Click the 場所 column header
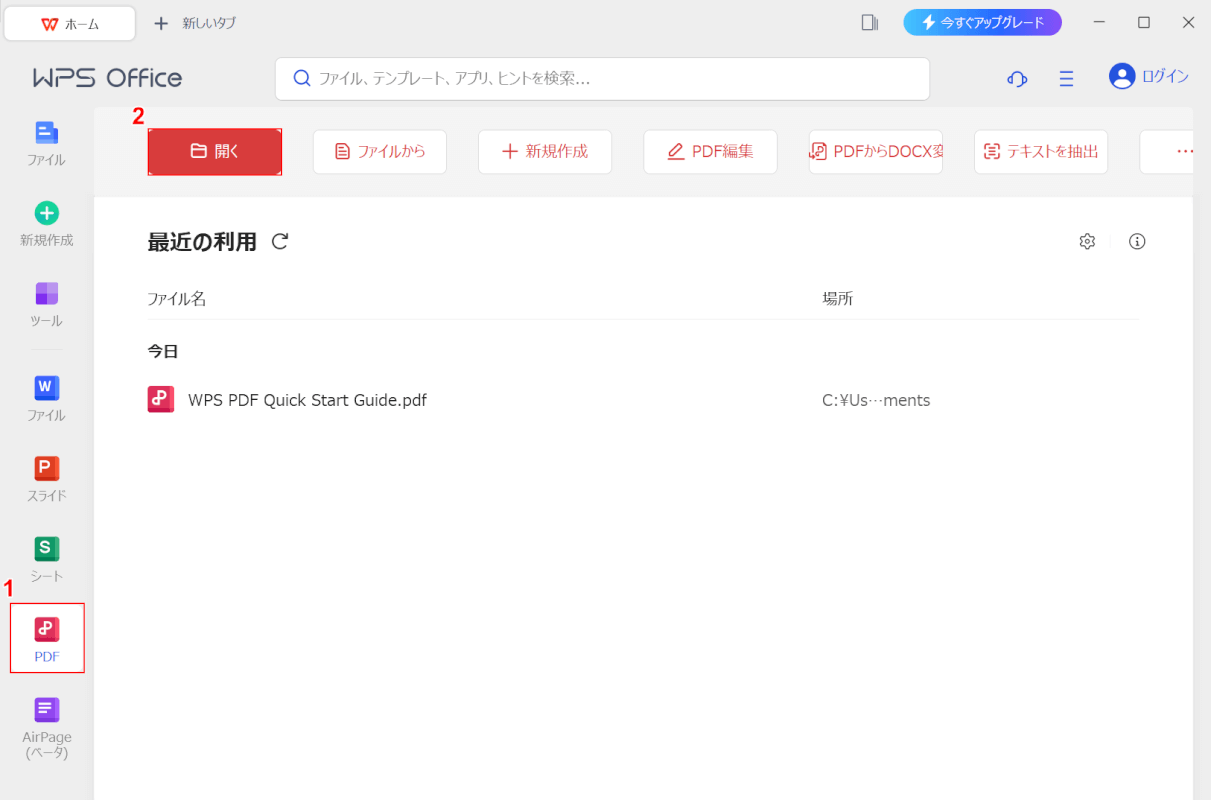This screenshot has height=800, width=1211. click(838, 299)
